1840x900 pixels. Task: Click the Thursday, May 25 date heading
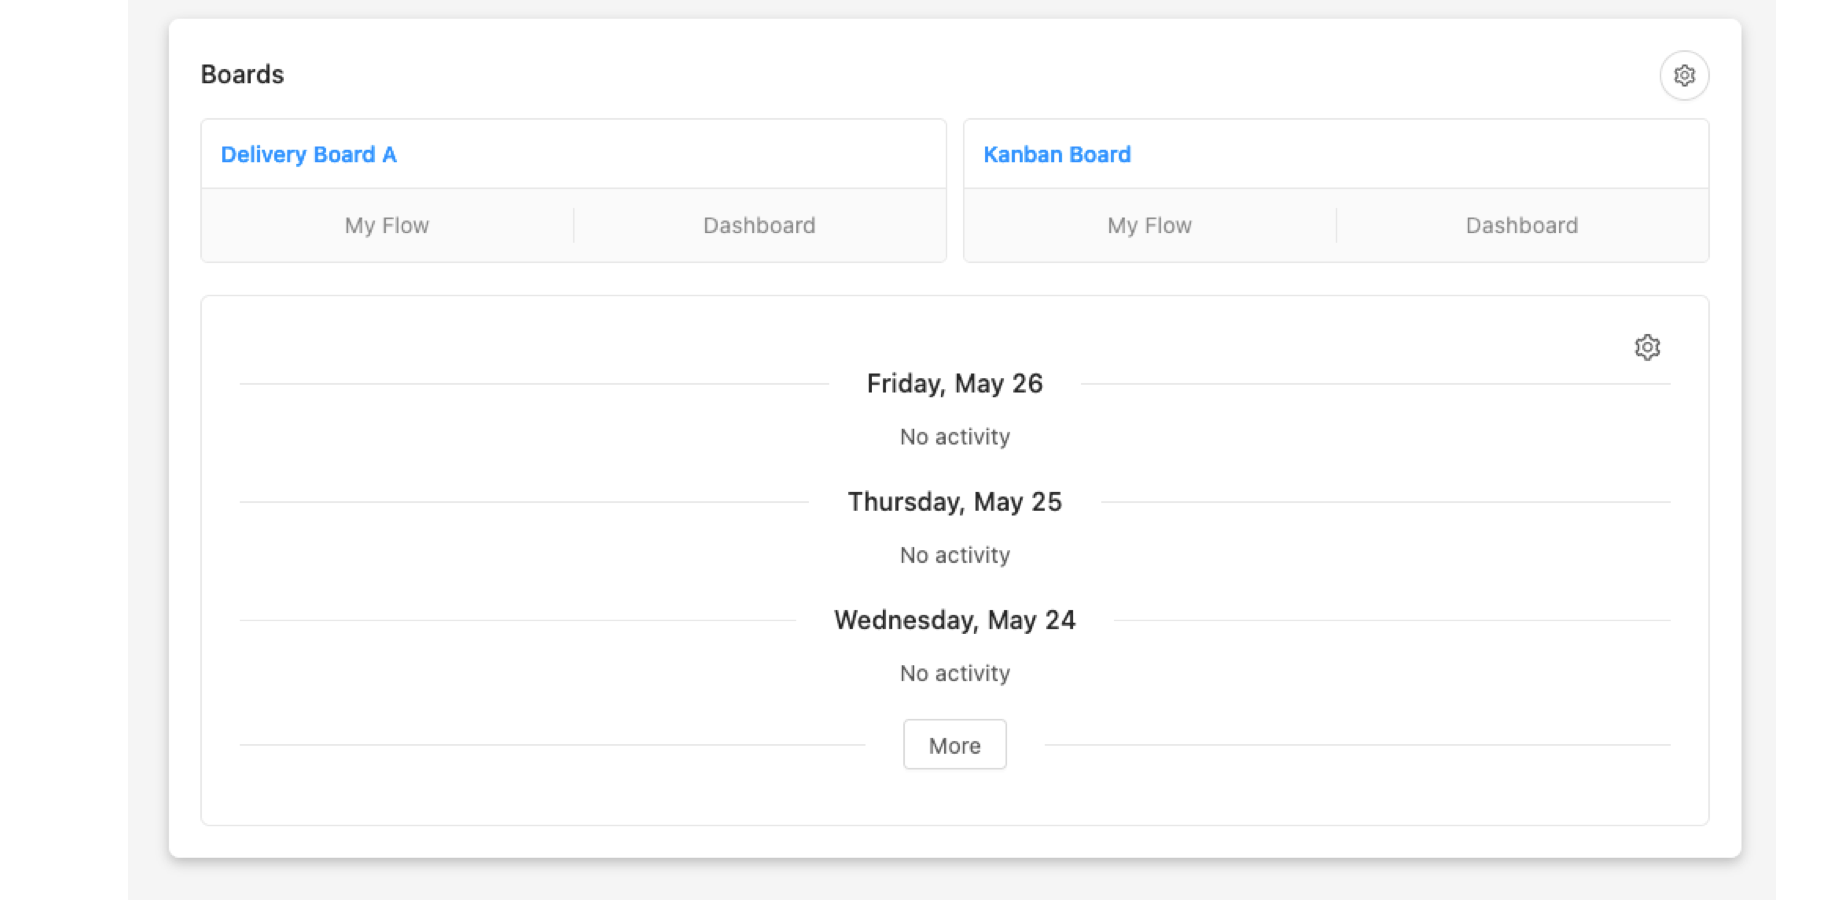tap(954, 502)
